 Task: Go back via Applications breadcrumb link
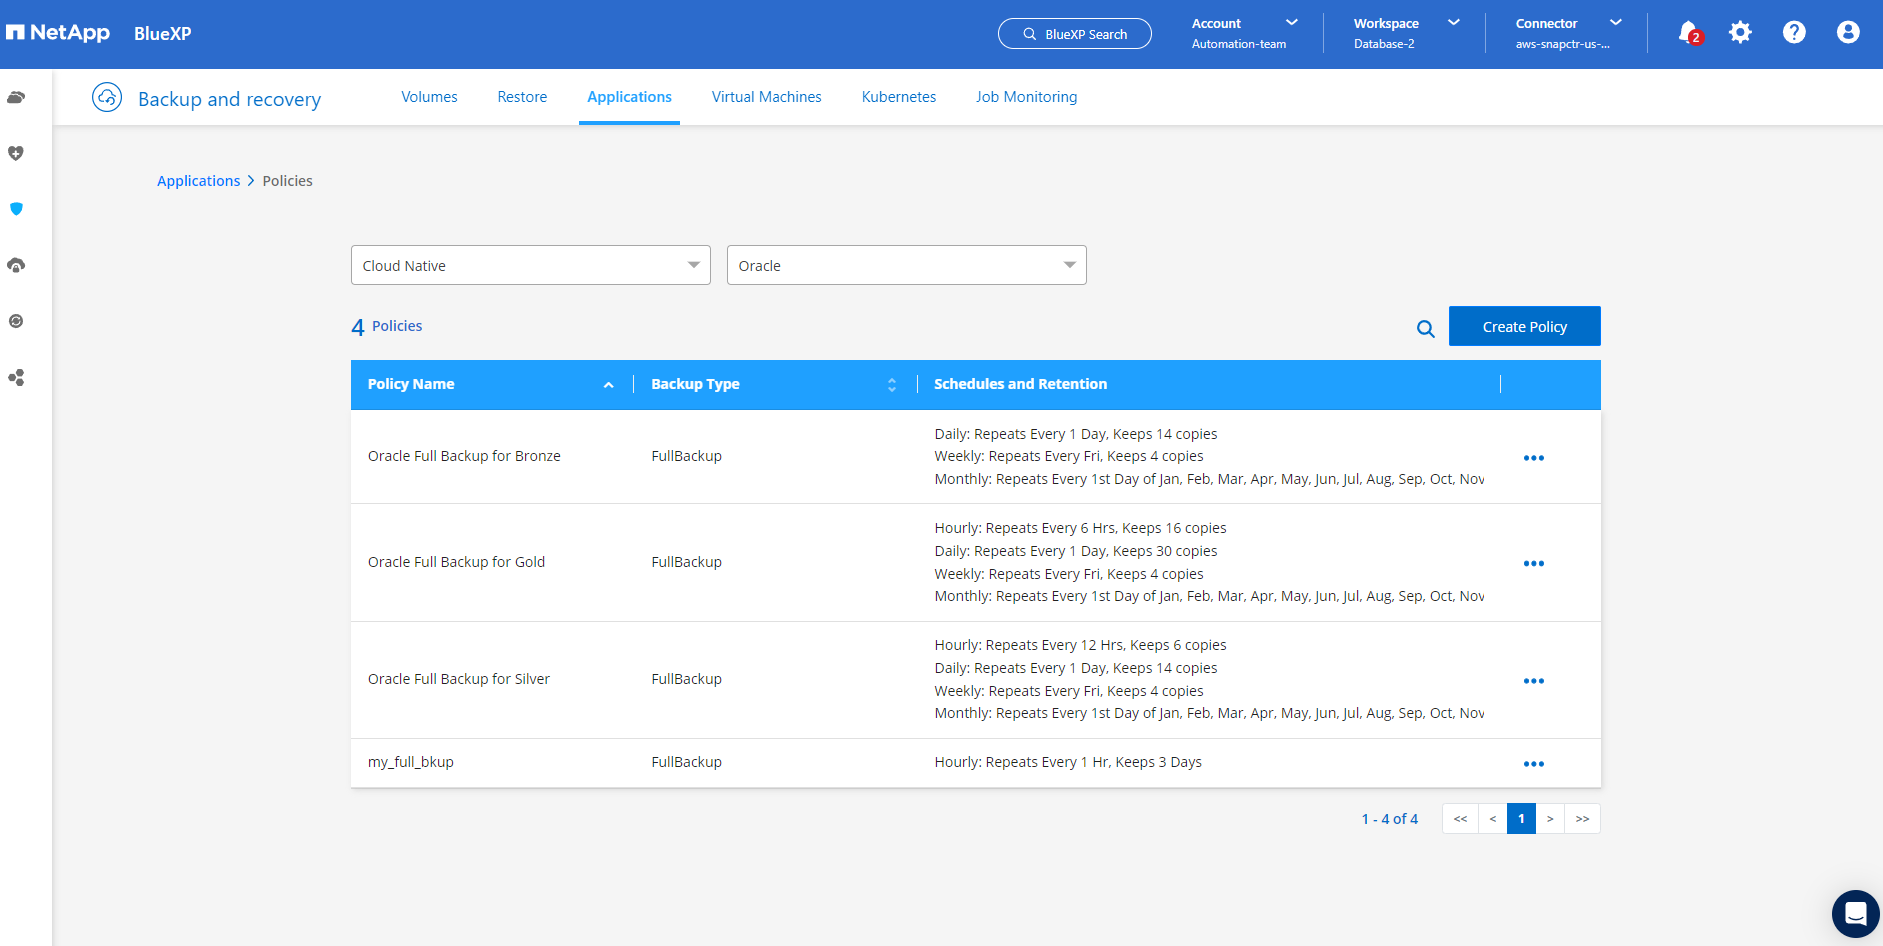pyautogui.click(x=198, y=181)
